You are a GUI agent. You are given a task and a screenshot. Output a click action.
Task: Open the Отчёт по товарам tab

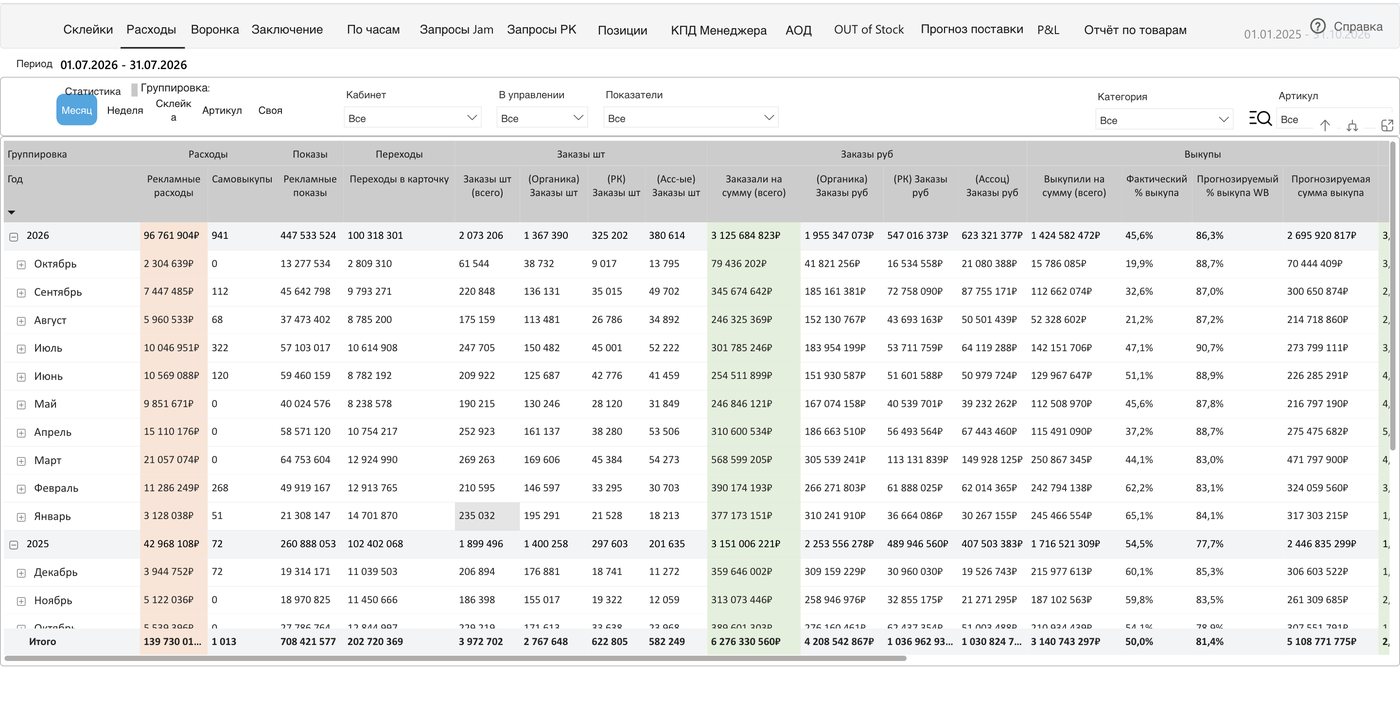tap(1135, 30)
